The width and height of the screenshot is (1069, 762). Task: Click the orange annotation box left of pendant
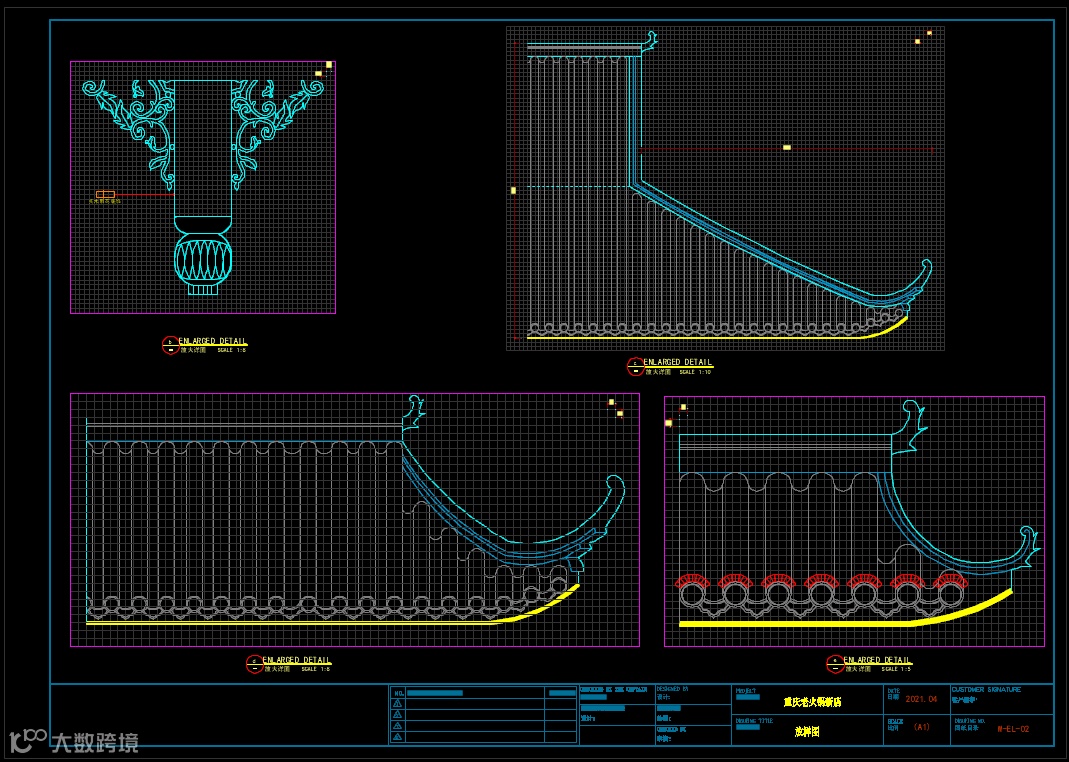tap(105, 195)
